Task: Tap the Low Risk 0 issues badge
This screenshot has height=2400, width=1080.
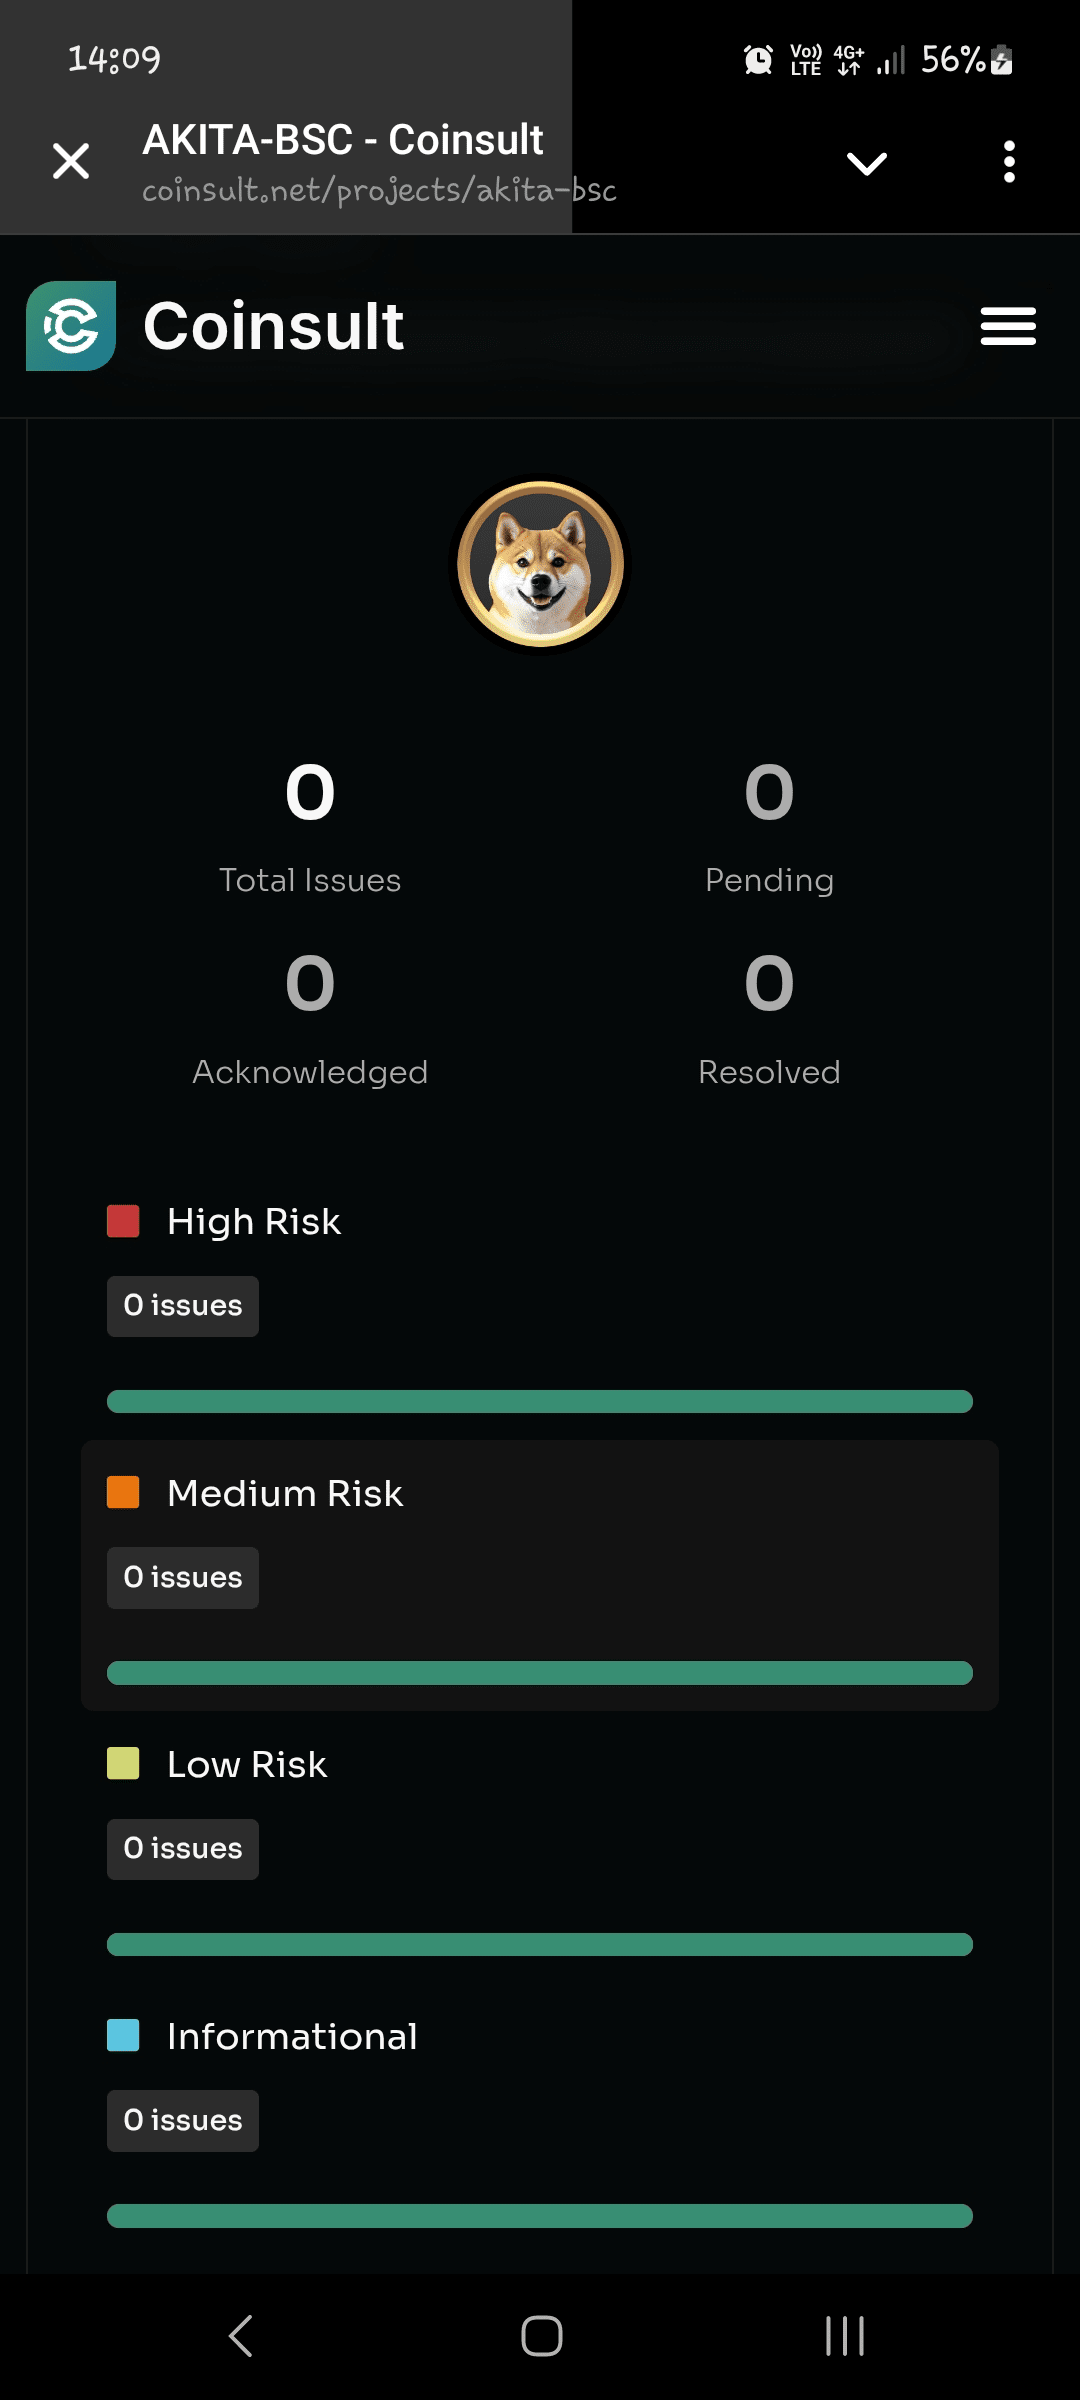Action: [183, 1849]
